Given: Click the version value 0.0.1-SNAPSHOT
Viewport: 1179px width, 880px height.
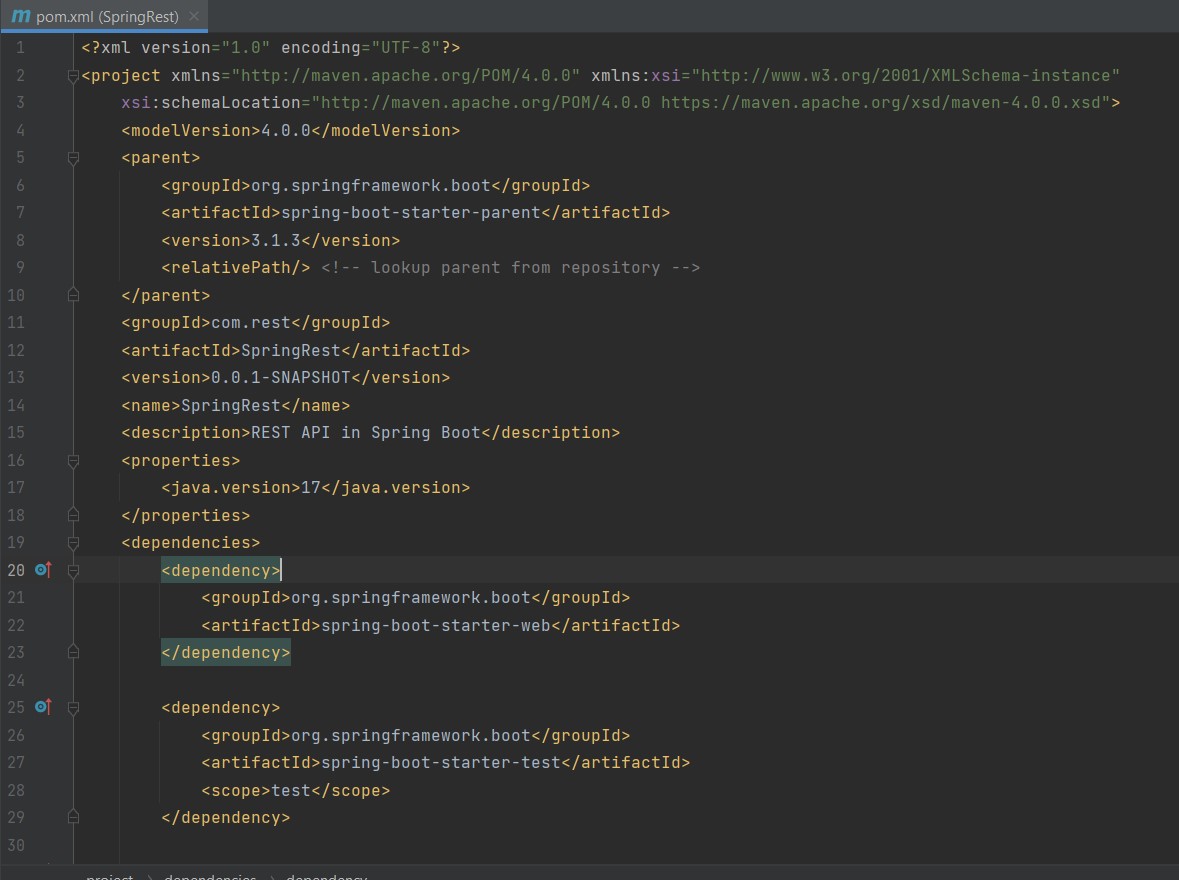Looking at the screenshot, I should click(281, 378).
